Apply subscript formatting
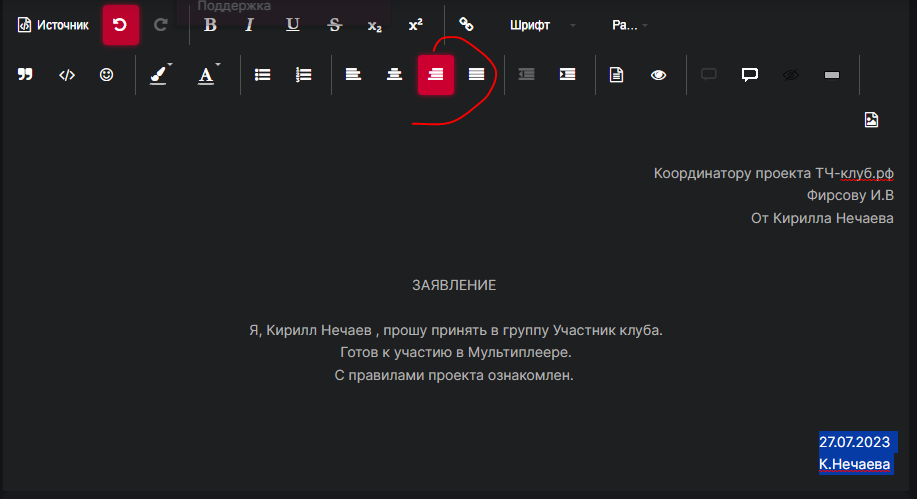 click(374, 25)
